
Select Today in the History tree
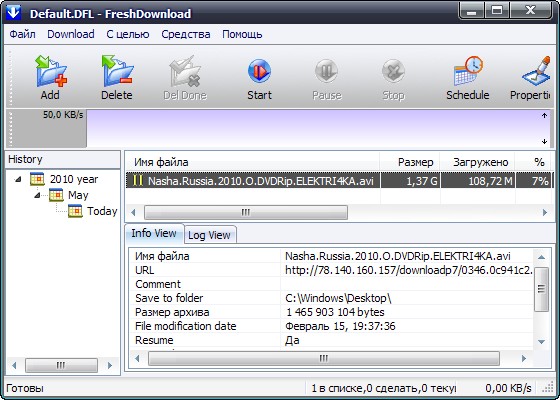[x=102, y=211]
